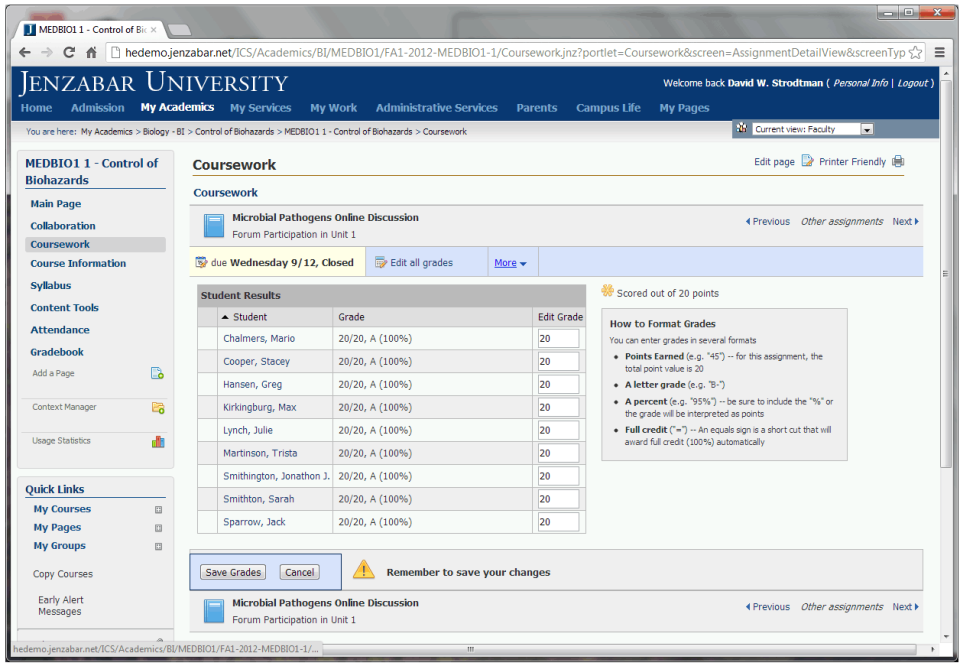Click grade field for Mario Chalmers

point(558,339)
